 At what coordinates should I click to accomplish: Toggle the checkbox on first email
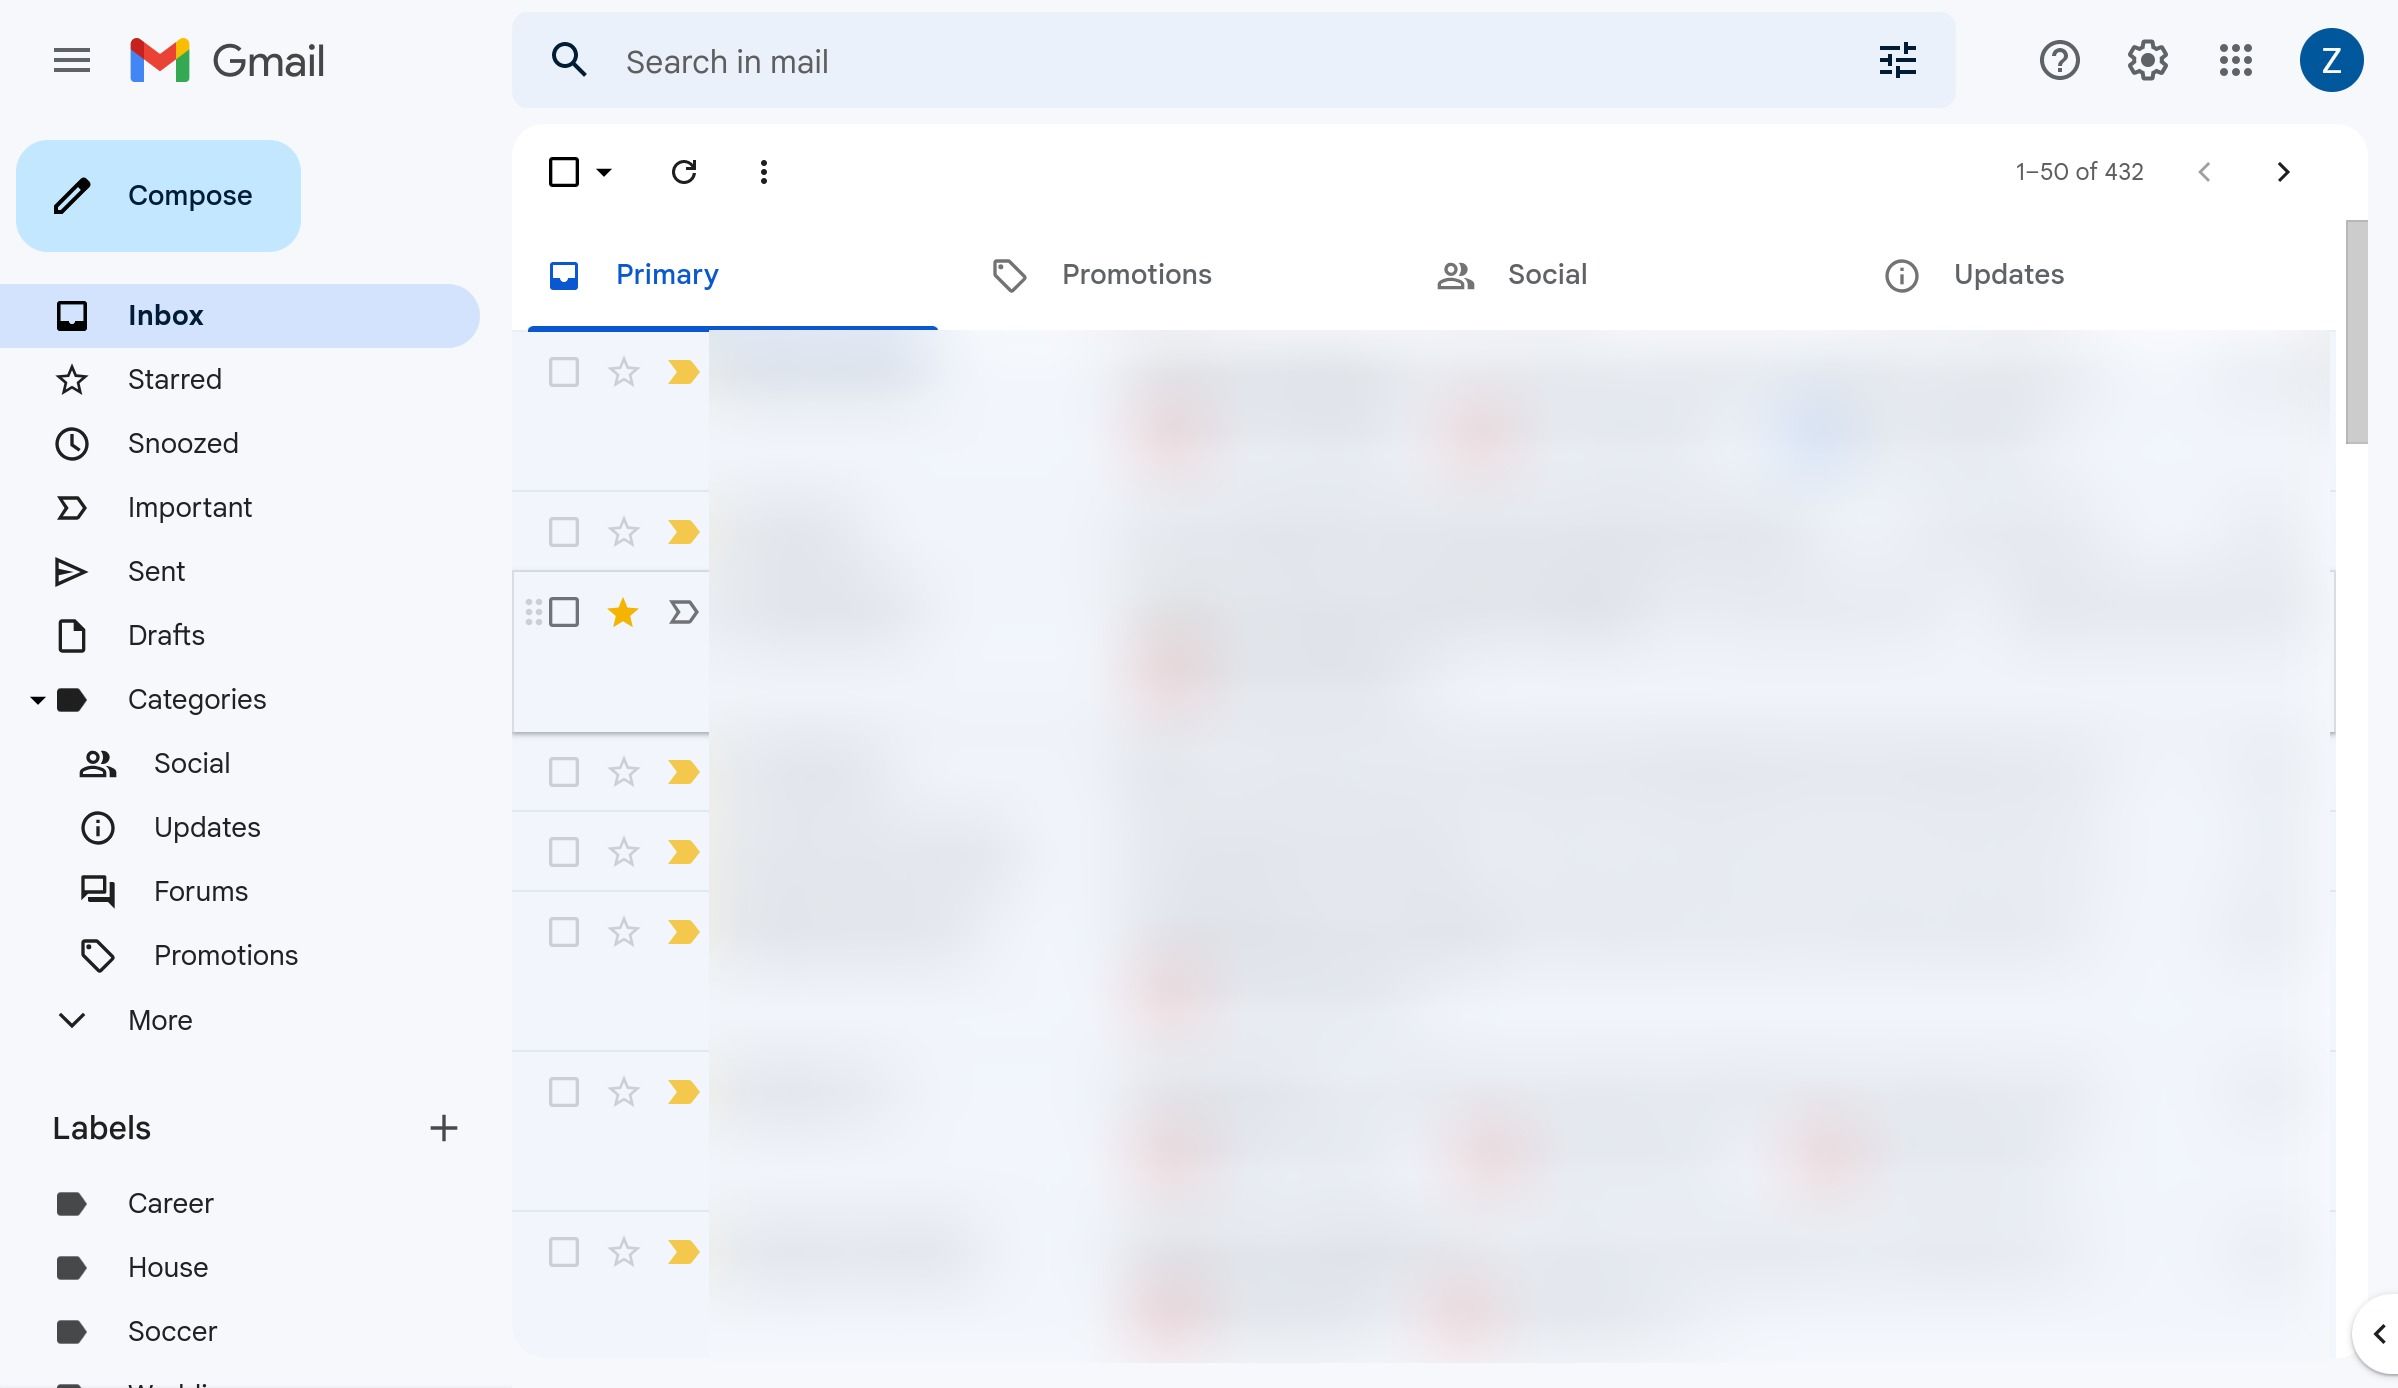tap(563, 372)
